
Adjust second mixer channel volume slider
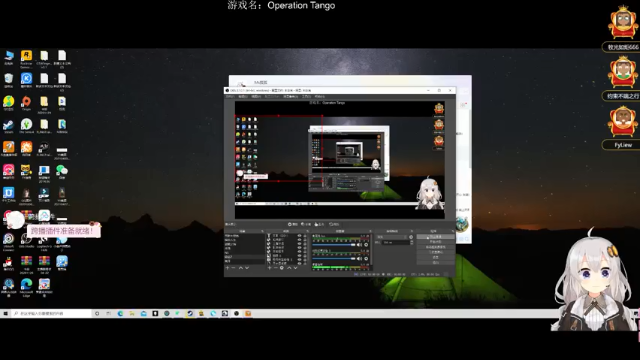333,259
